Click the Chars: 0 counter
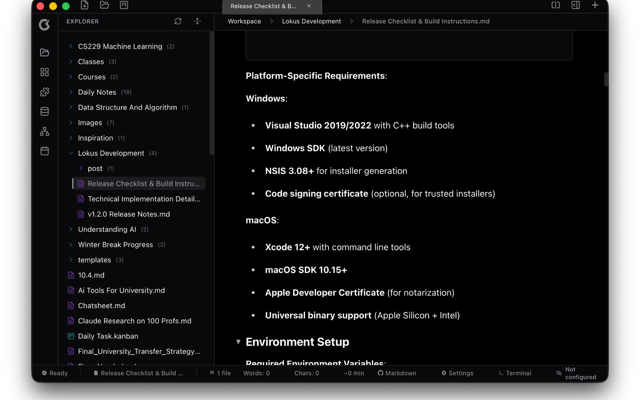Viewport: 640px width, 400px height. pyautogui.click(x=307, y=373)
